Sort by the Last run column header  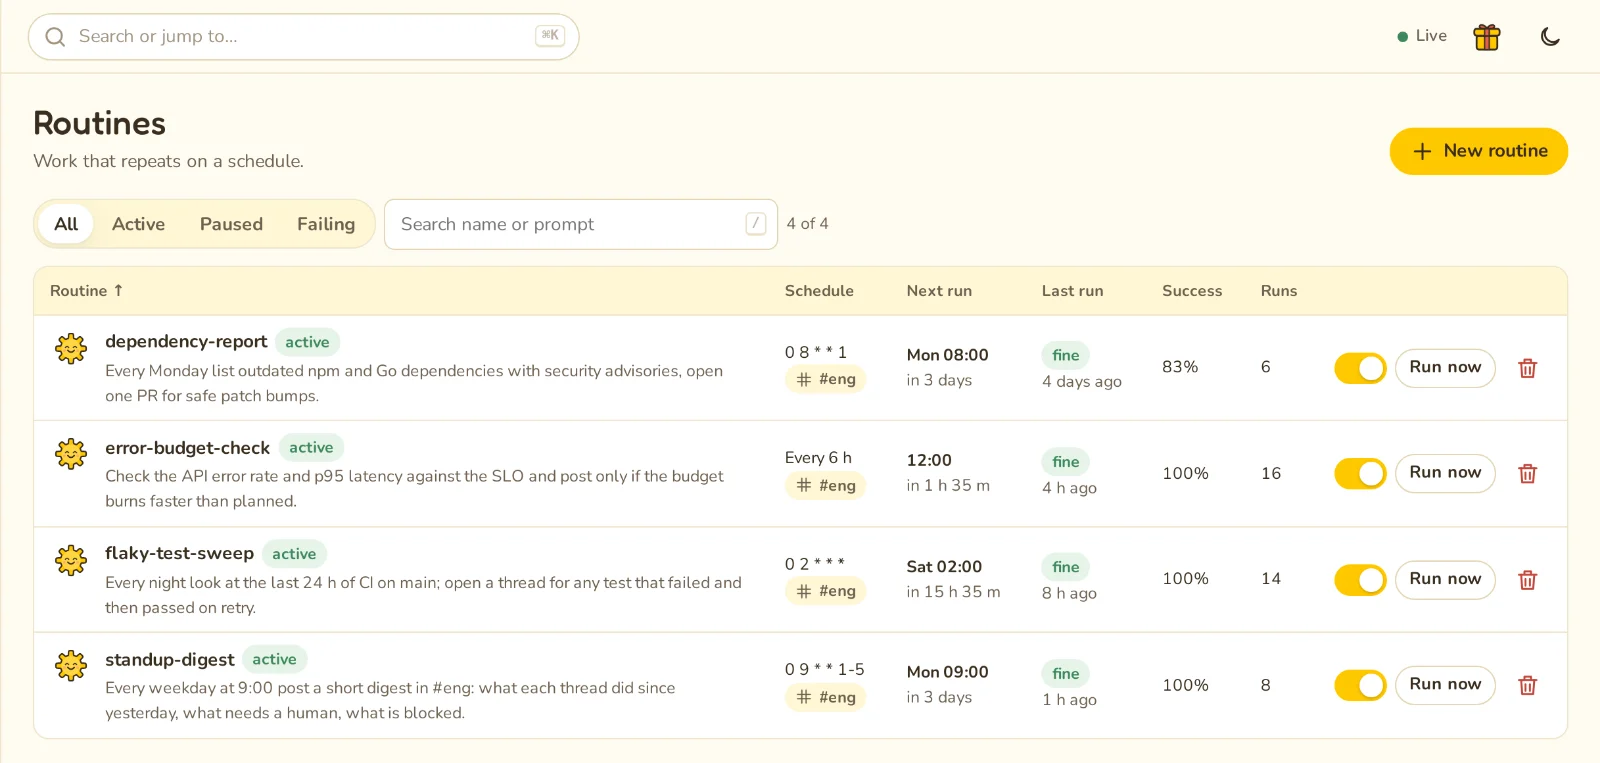pyautogui.click(x=1072, y=291)
